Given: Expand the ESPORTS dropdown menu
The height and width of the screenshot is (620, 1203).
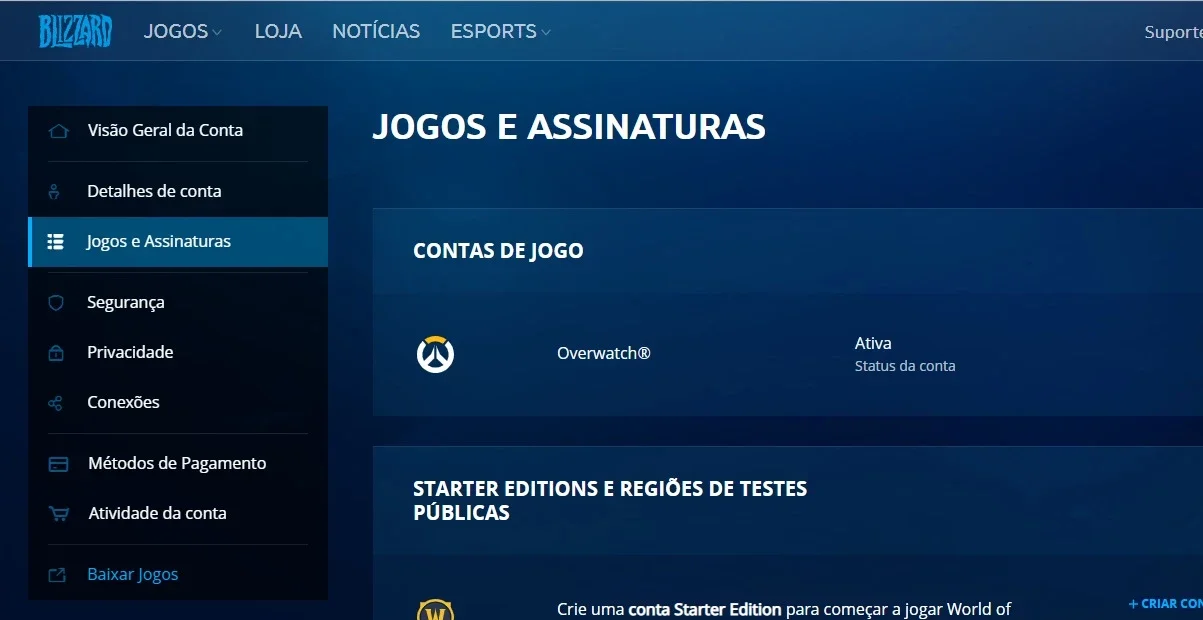Looking at the screenshot, I should [500, 31].
